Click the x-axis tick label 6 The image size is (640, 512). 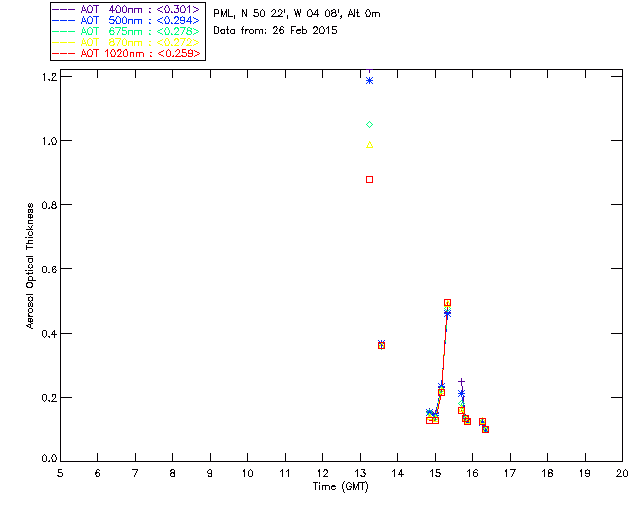click(x=98, y=473)
